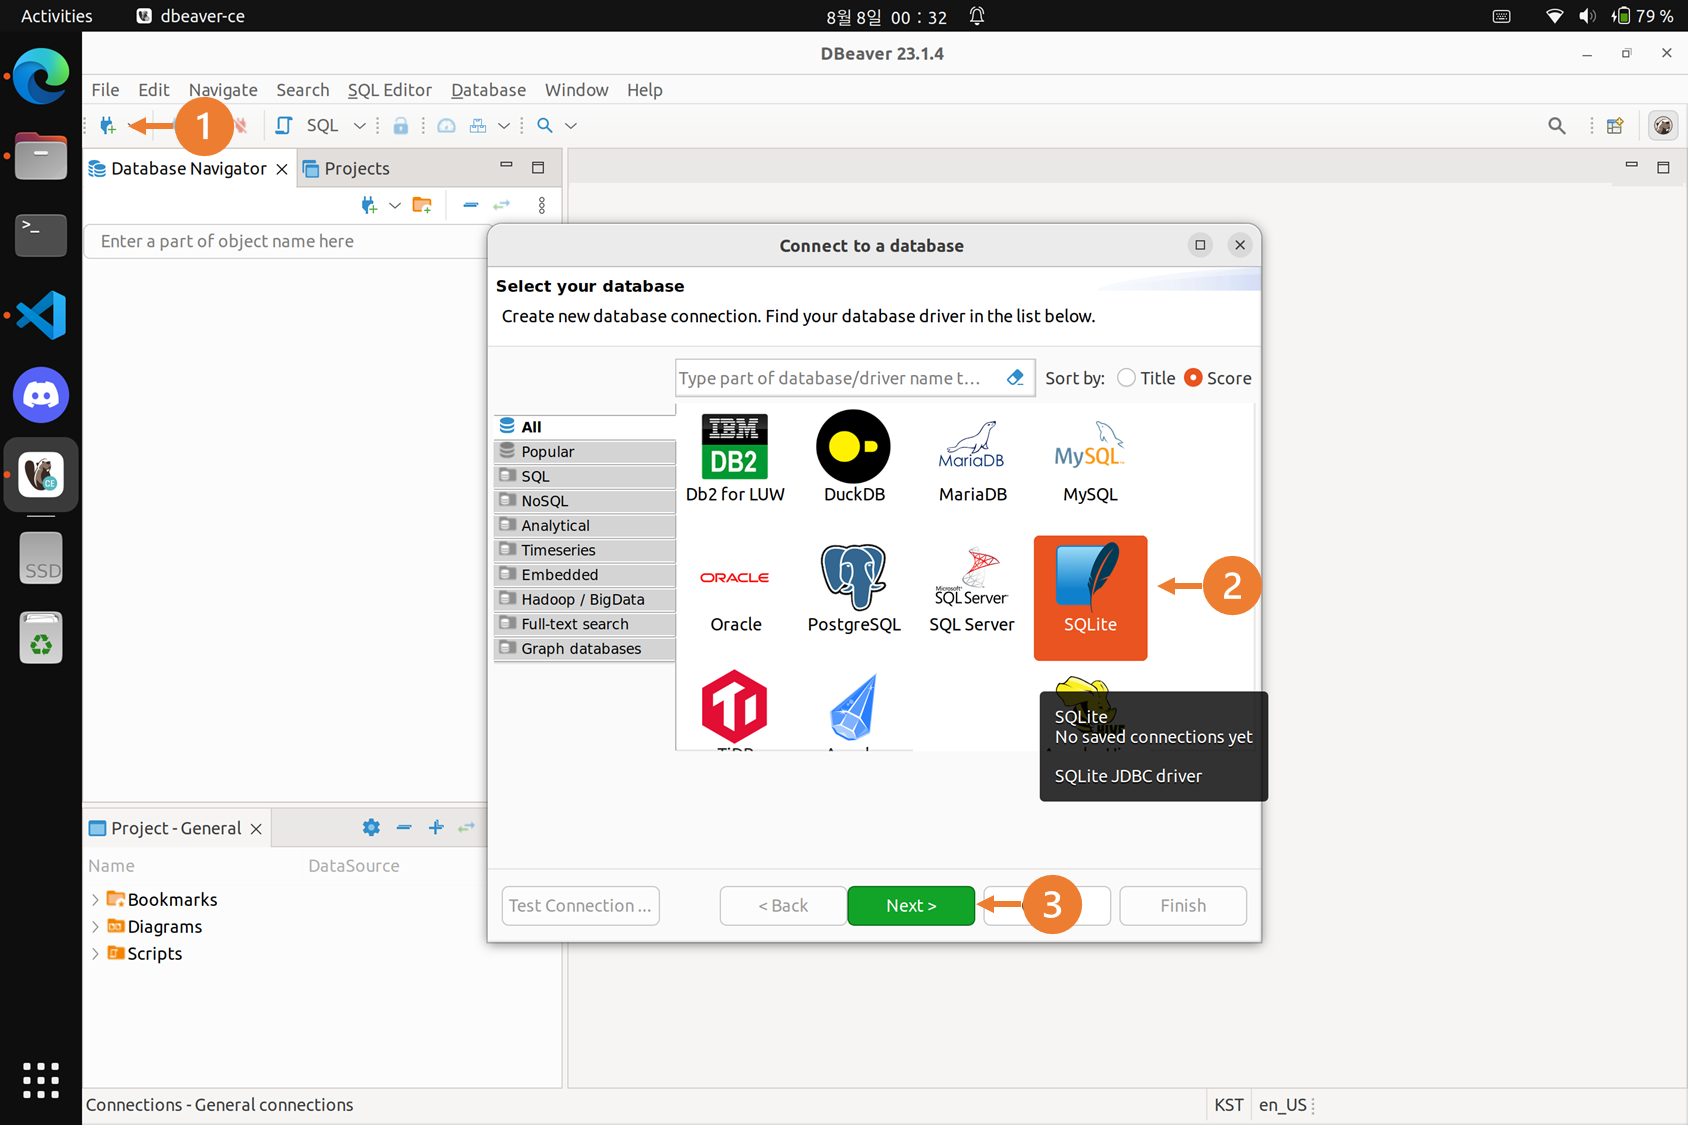Open Visual Studio Code from the dock
Screen dimensions: 1688x1125
tap(41, 315)
